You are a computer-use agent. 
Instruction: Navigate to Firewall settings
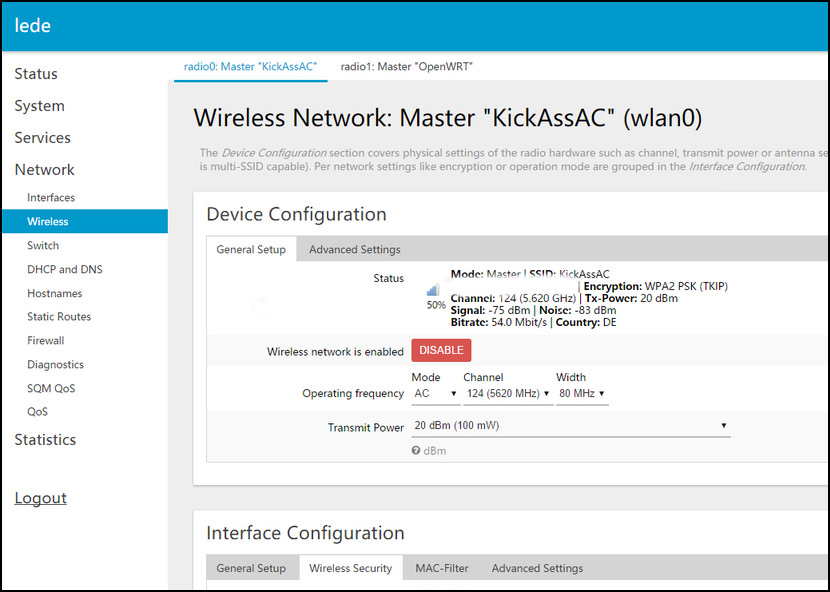point(45,340)
